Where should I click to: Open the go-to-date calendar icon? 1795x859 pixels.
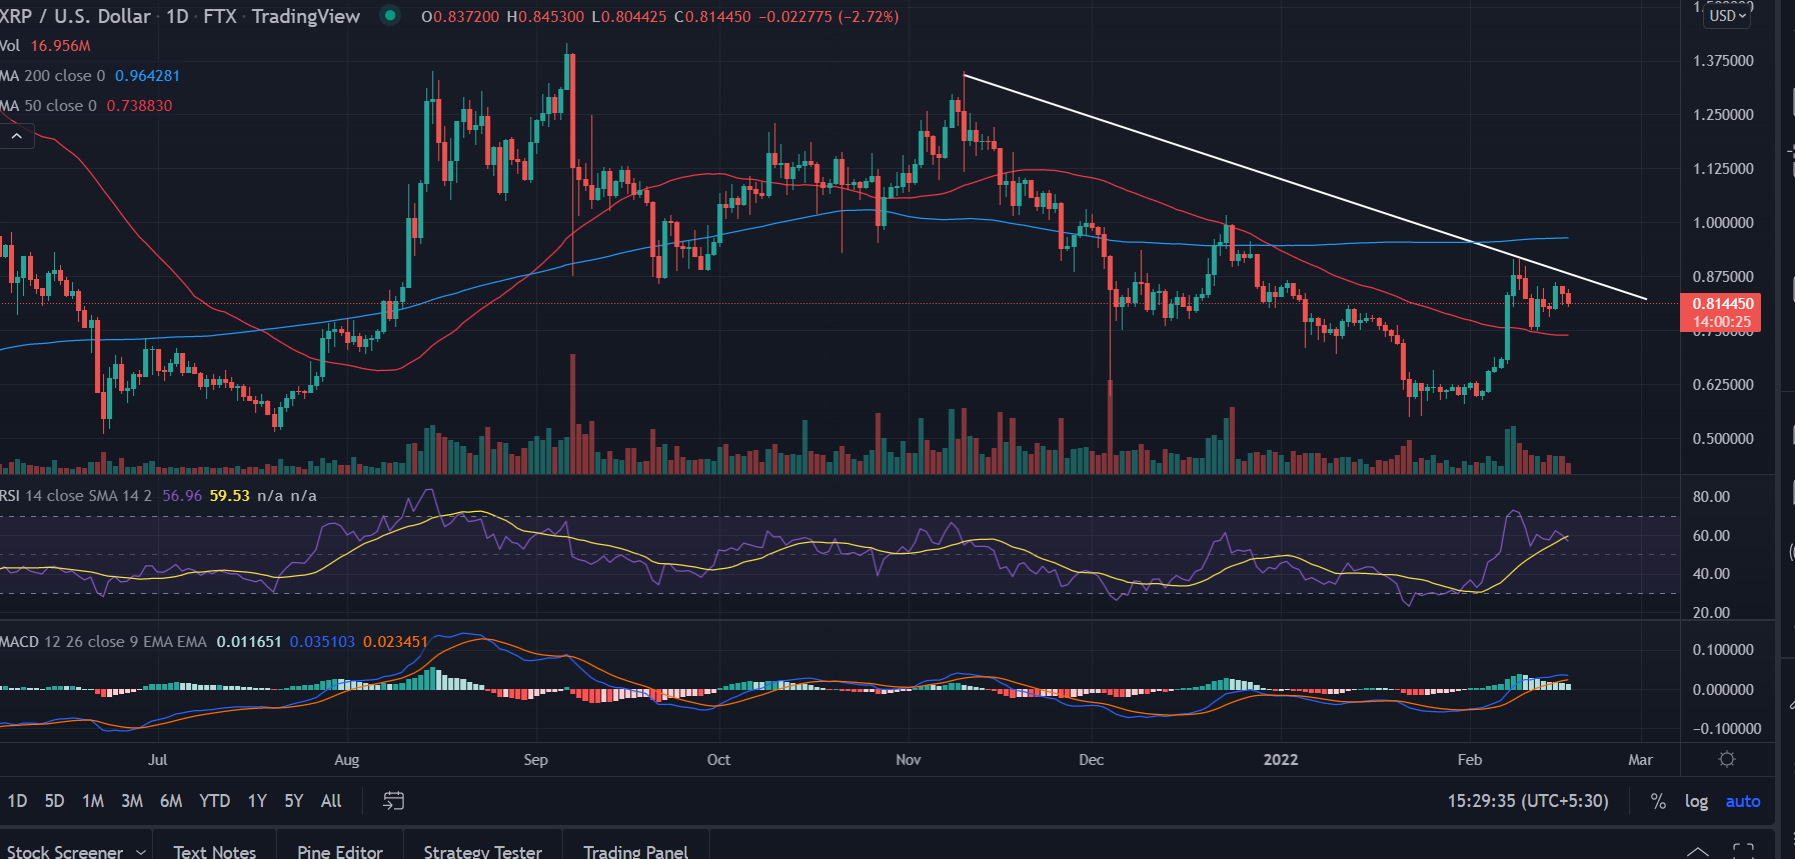pyautogui.click(x=394, y=801)
